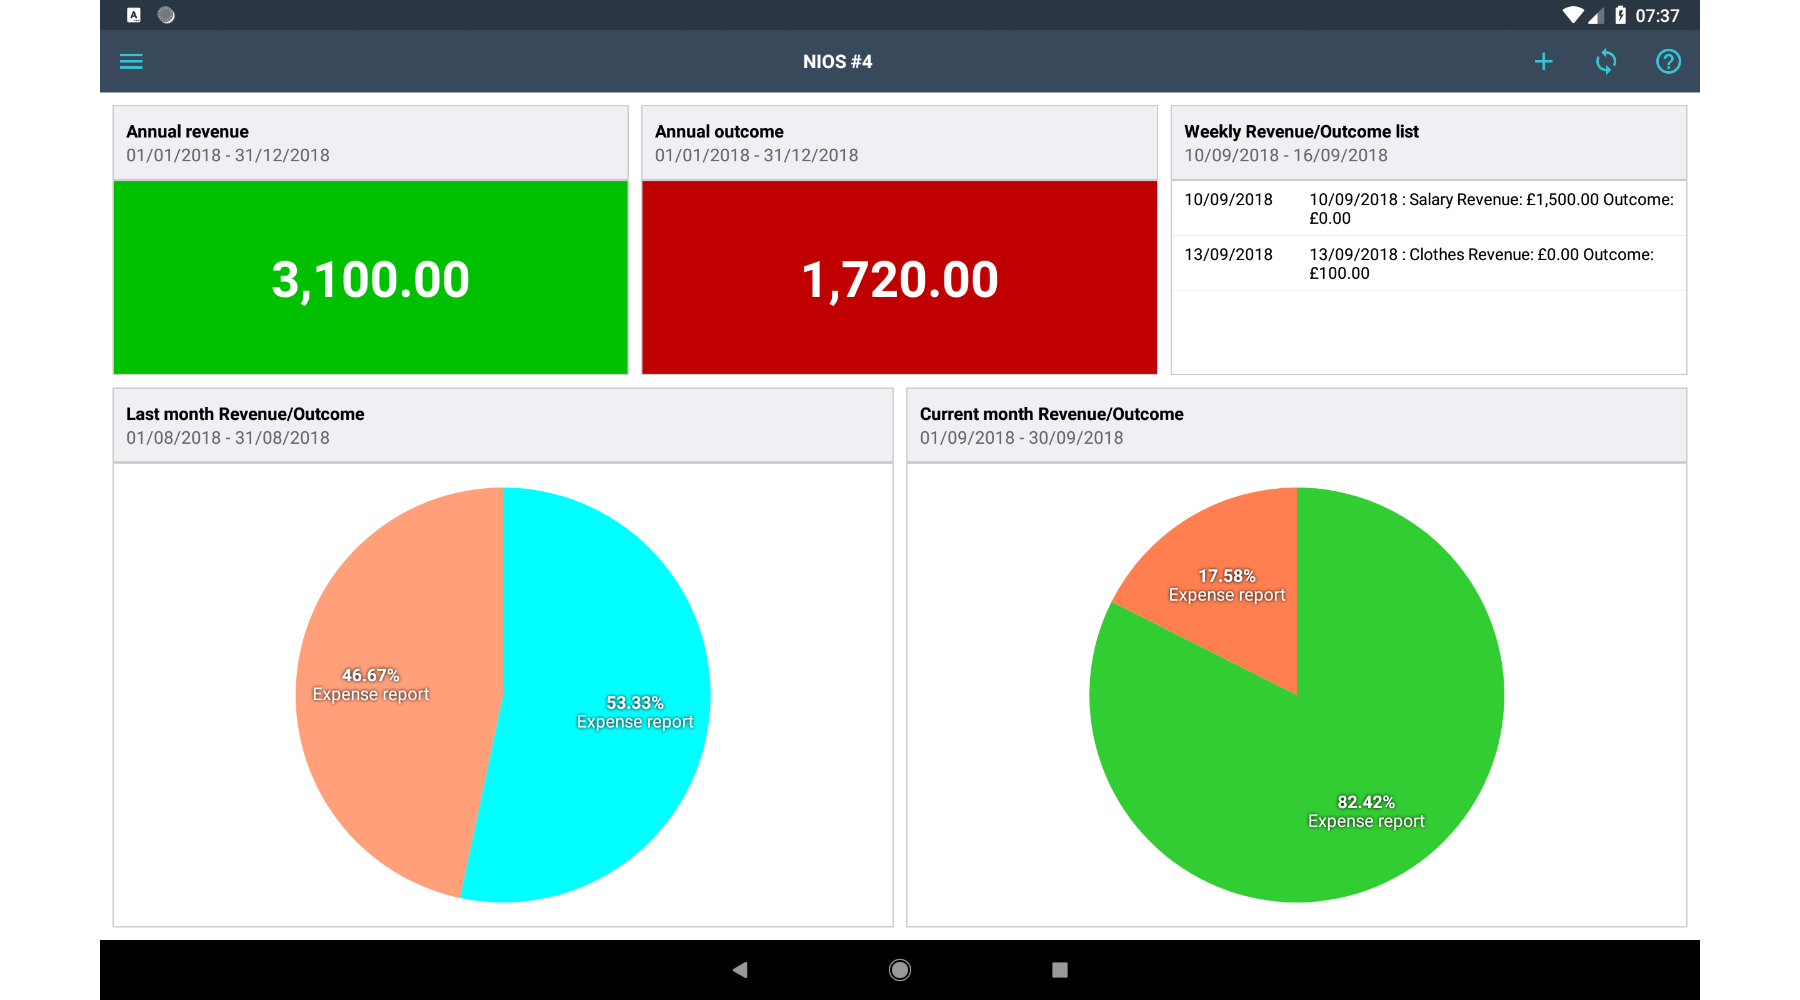Viewport: 1800px width, 1000px height.
Task: Open recent apps square button
Action: (1060, 969)
